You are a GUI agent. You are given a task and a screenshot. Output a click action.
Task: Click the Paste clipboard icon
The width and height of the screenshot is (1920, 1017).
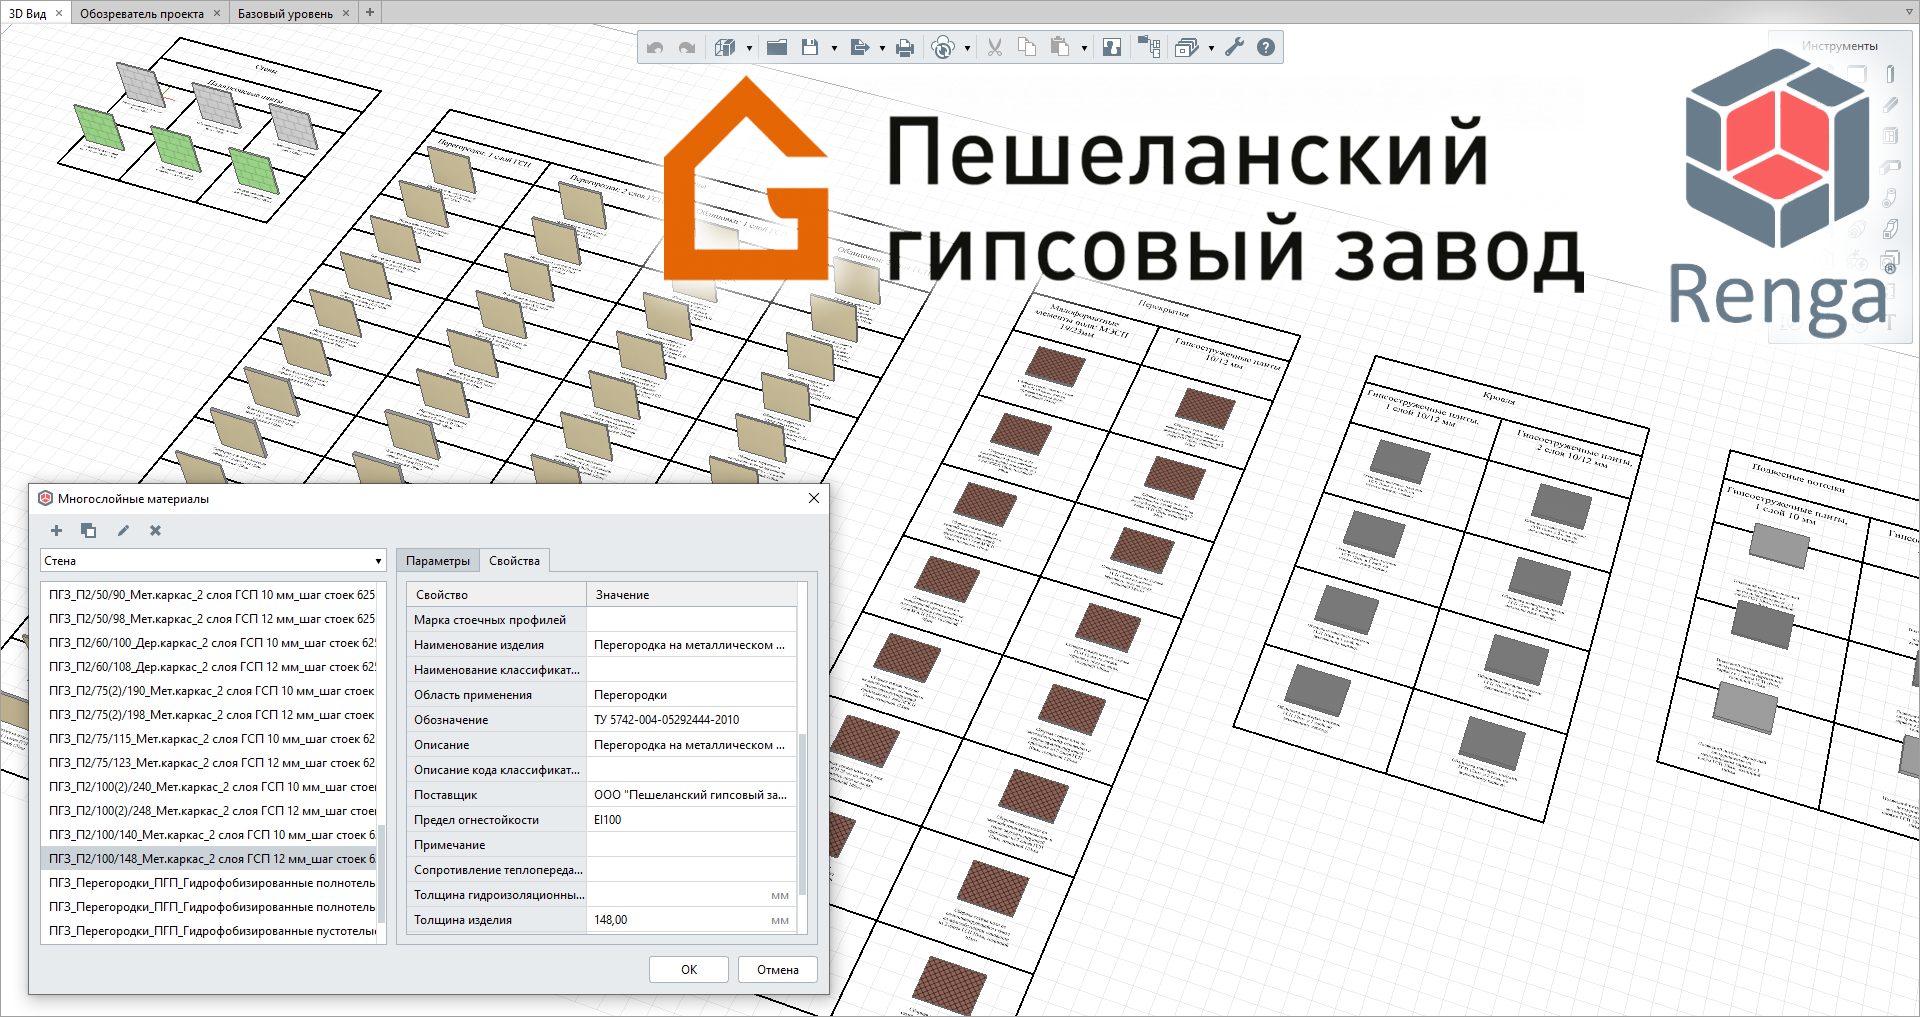1060,47
